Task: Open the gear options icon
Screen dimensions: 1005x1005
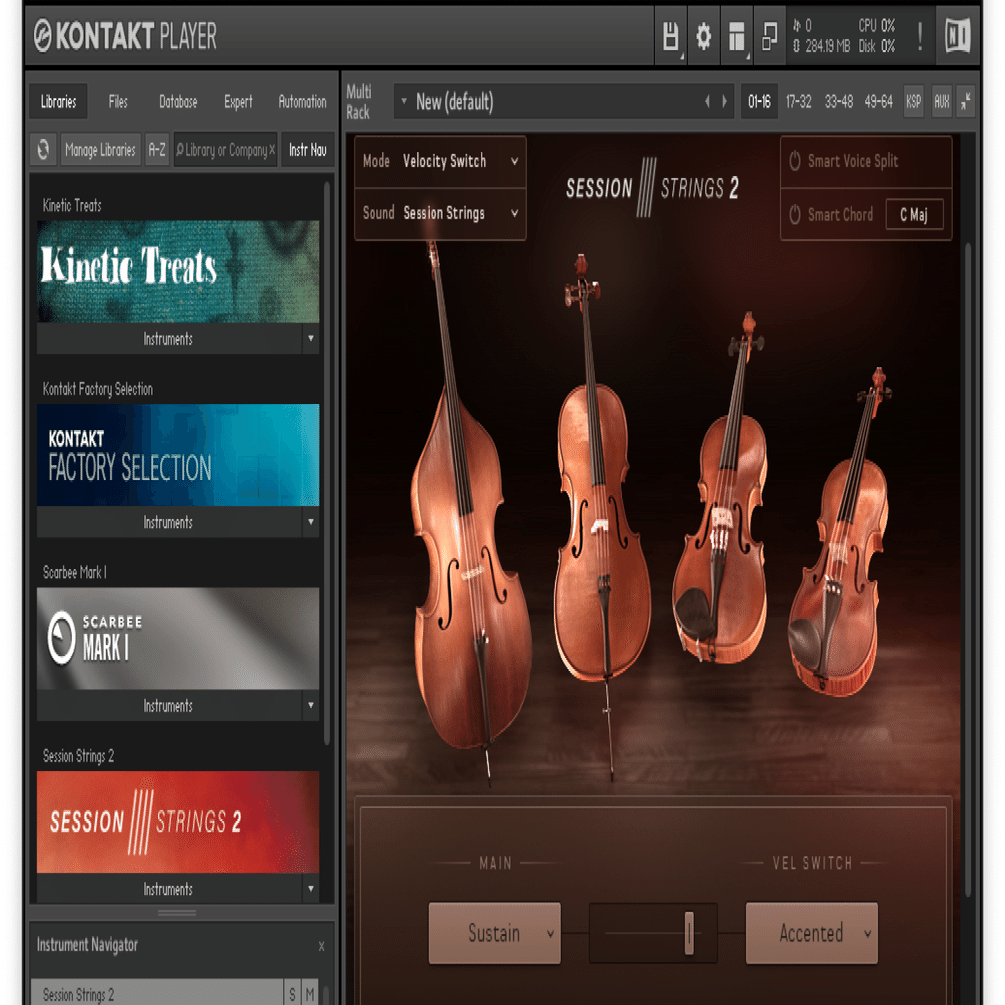Action: click(704, 36)
